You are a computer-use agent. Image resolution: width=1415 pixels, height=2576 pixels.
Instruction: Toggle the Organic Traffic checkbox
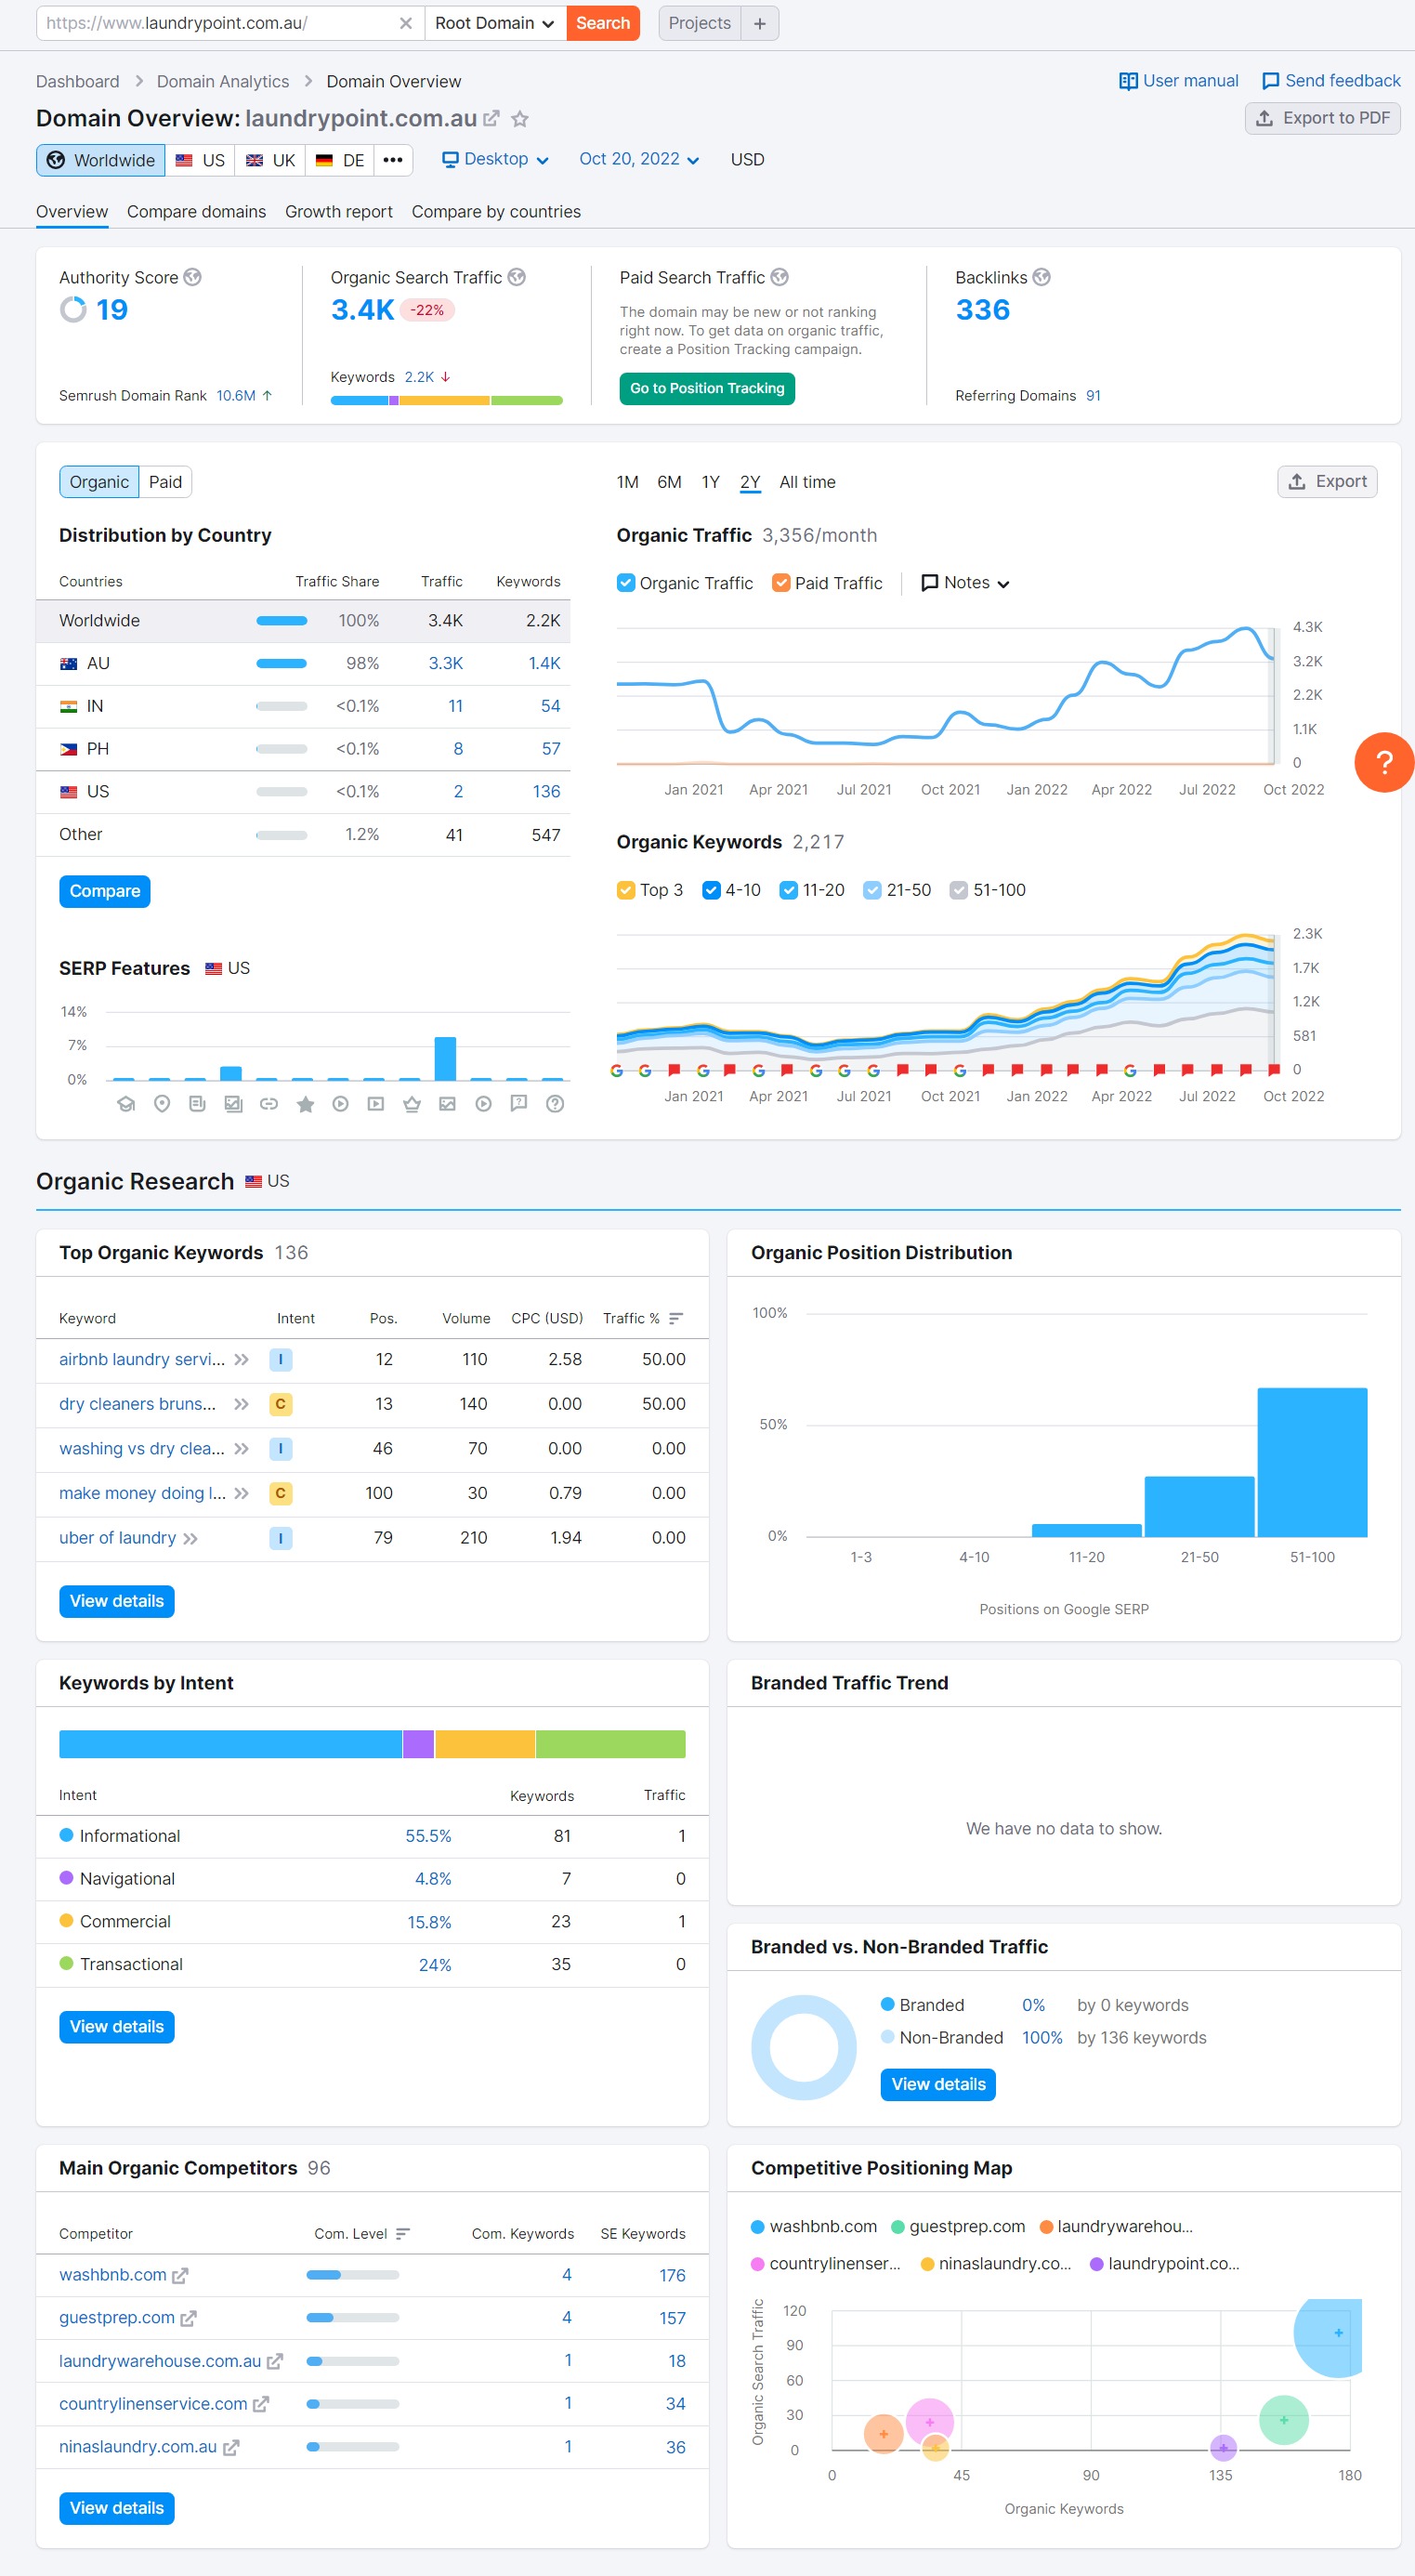coord(626,583)
